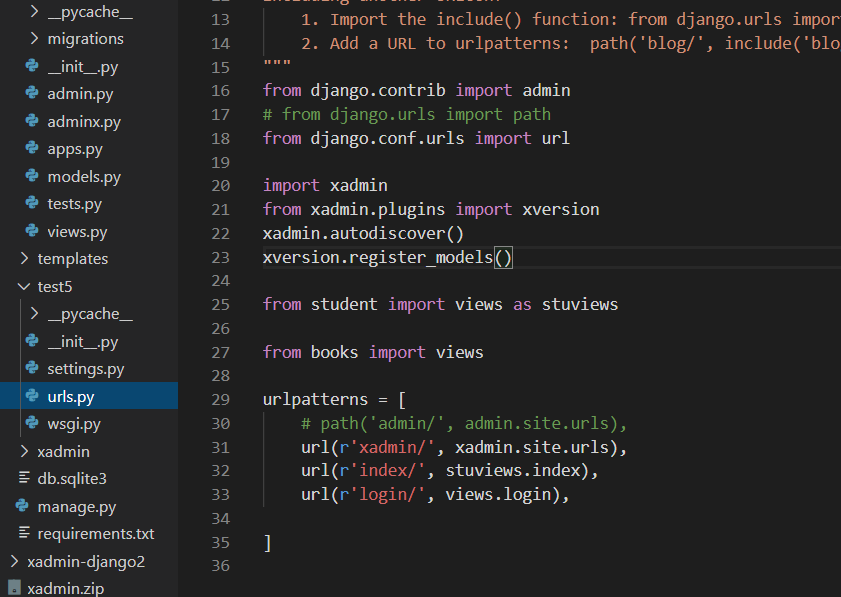Expand the migrations folder chevron
The width and height of the screenshot is (841, 597).
[33, 39]
